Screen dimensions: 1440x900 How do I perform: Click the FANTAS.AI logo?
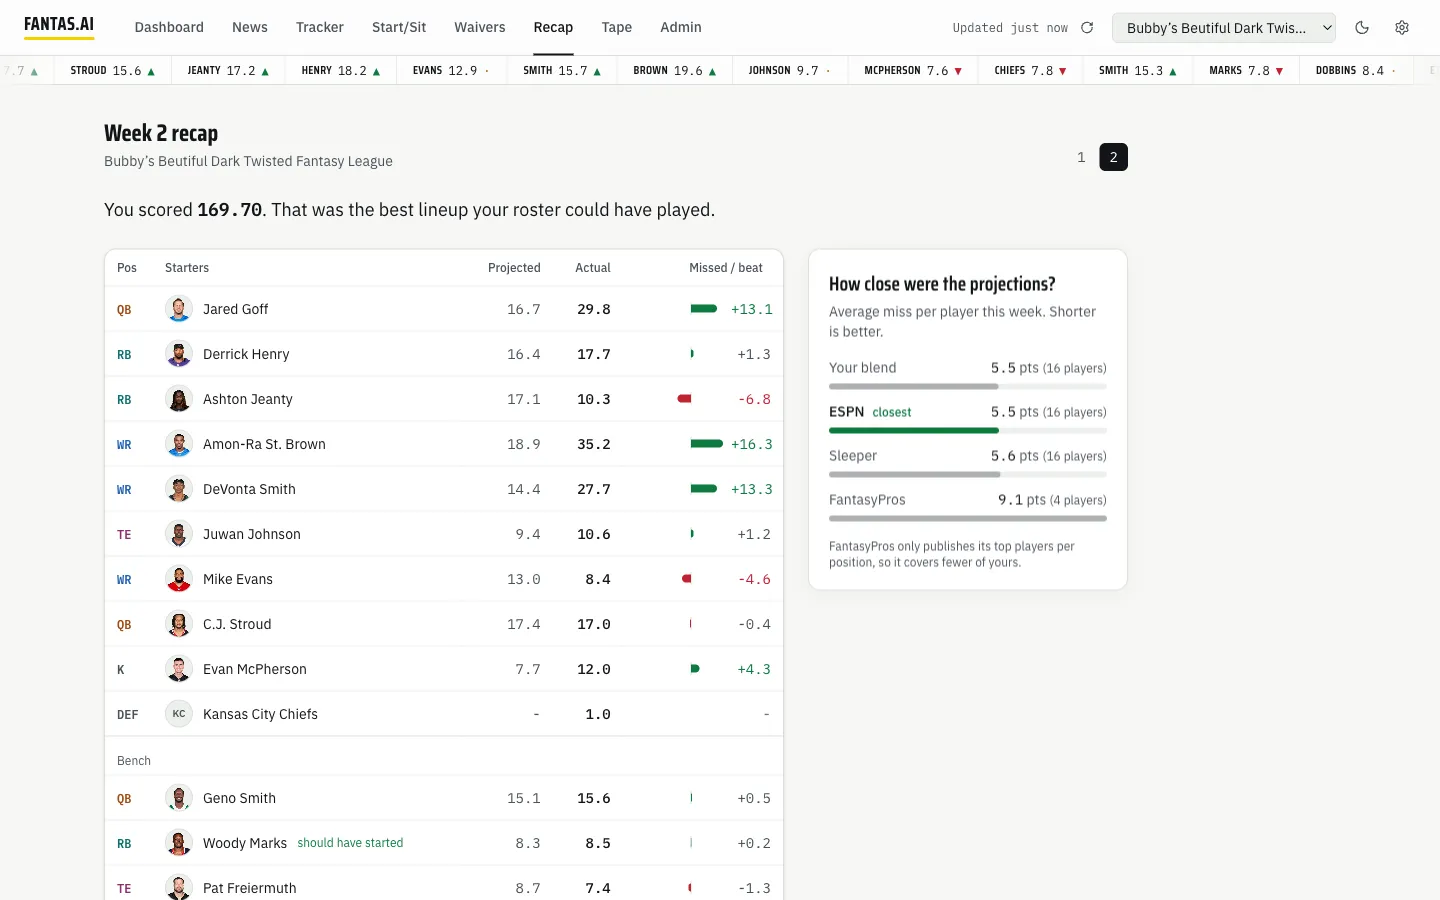pyautogui.click(x=59, y=25)
